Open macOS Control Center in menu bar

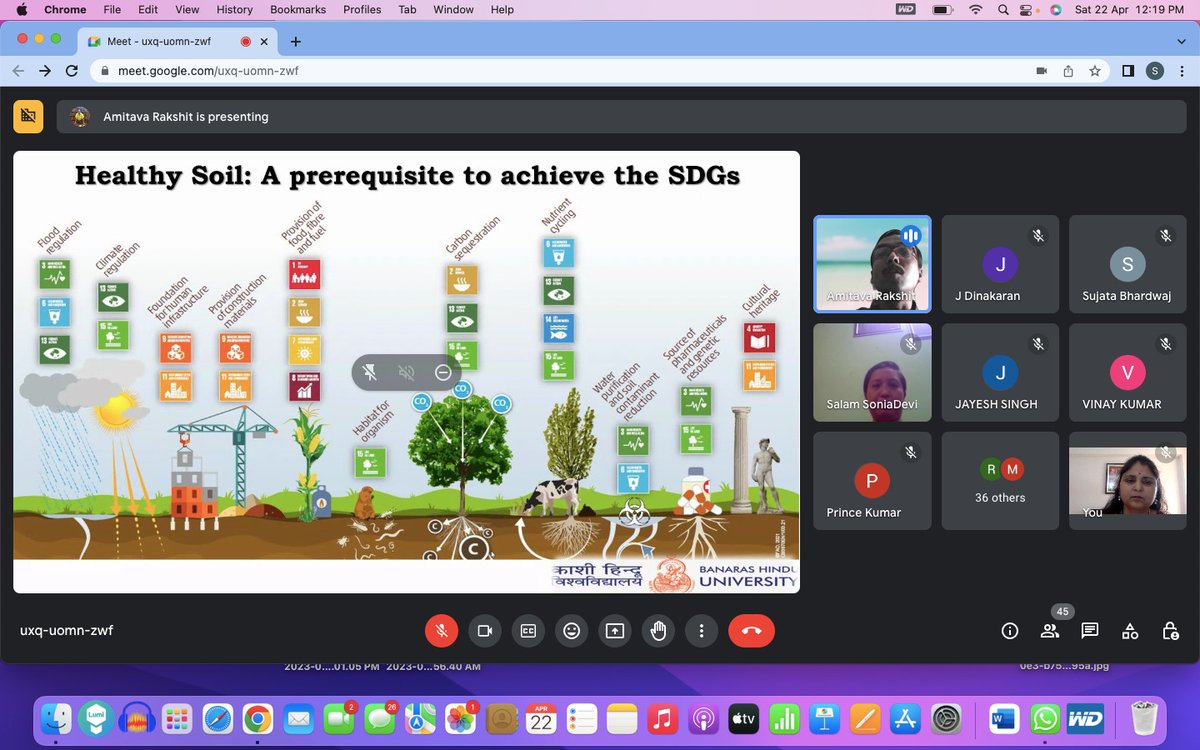pos(1028,10)
